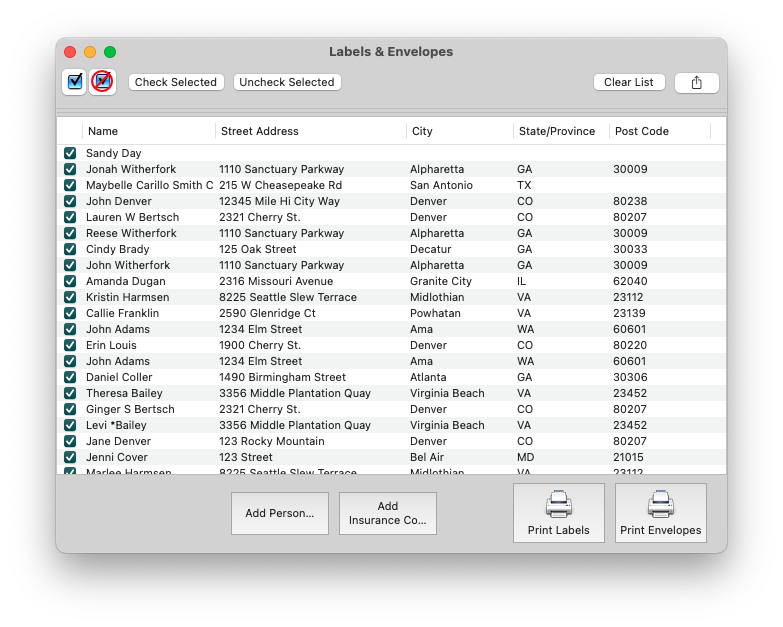Toggle the Levi *Bailey checkbox
783x627 pixels.
click(x=70, y=425)
